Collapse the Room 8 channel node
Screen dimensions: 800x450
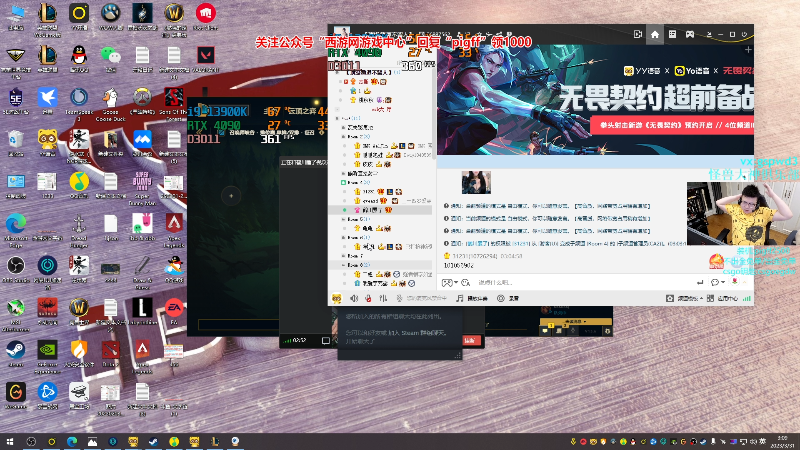pos(343,265)
